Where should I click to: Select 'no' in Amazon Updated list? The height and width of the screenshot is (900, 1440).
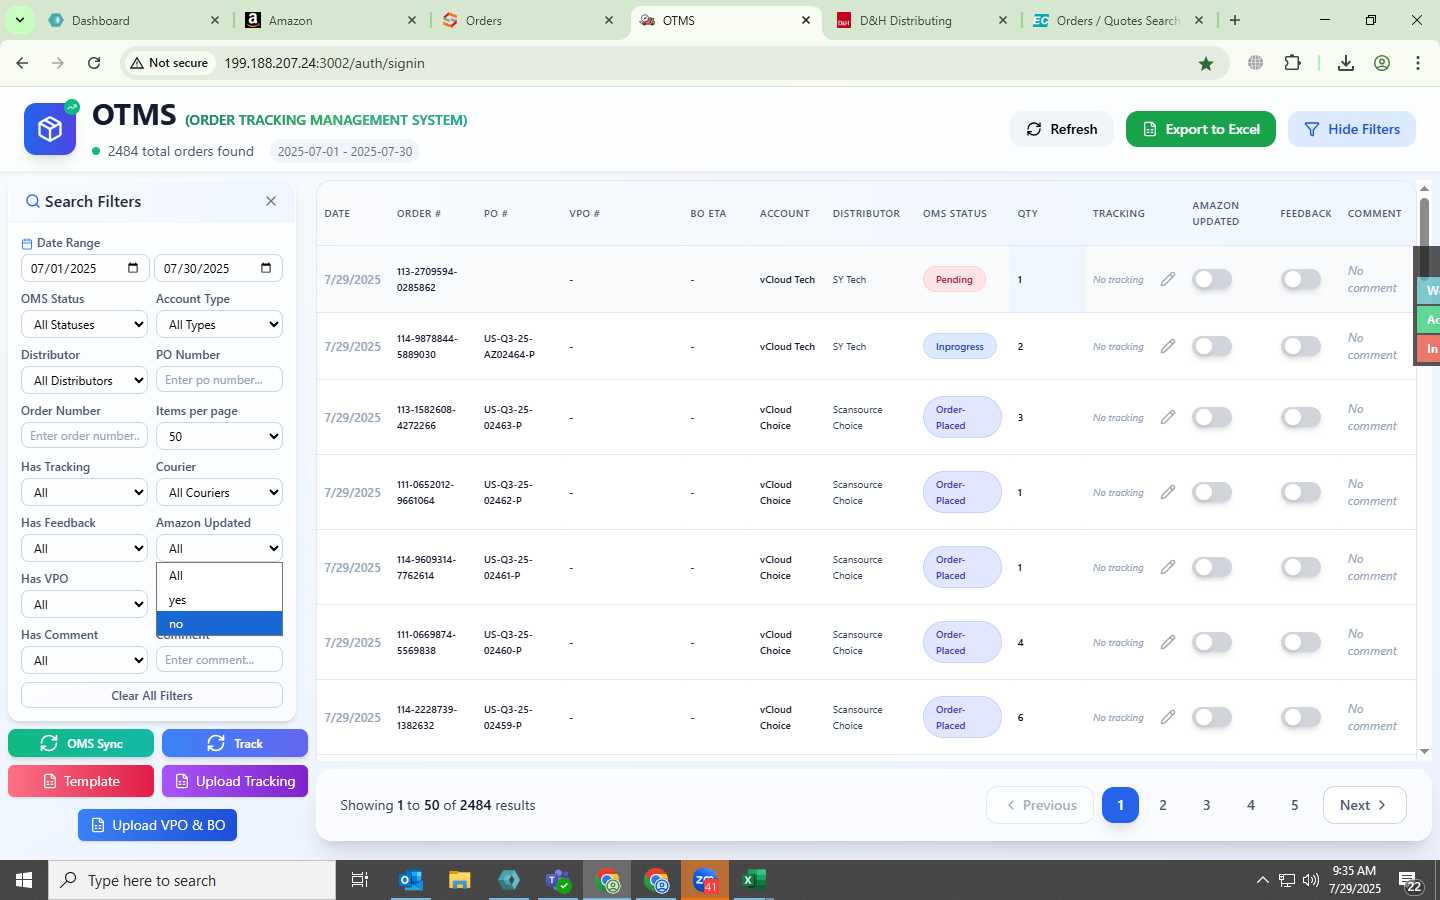(x=219, y=624)
